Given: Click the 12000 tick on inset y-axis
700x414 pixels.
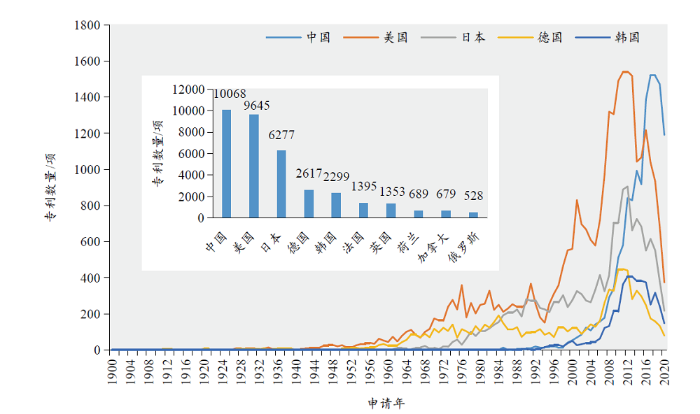Looking at the screenshot, I should tap(188, 89).
